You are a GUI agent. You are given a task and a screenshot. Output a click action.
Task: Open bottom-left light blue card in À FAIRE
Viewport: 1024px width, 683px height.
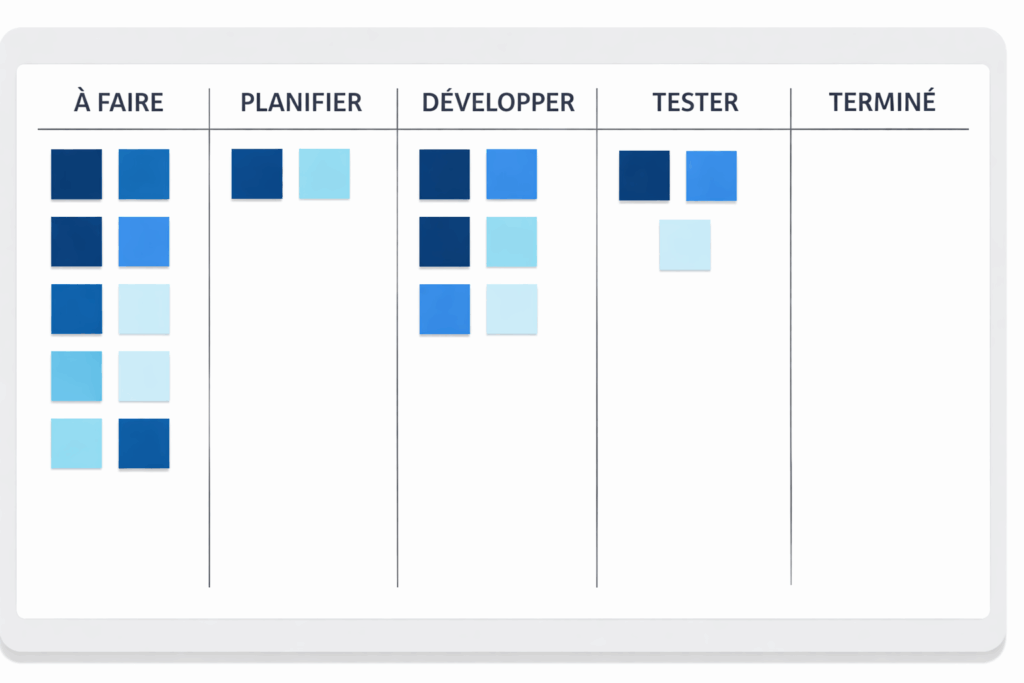point(76,443)
